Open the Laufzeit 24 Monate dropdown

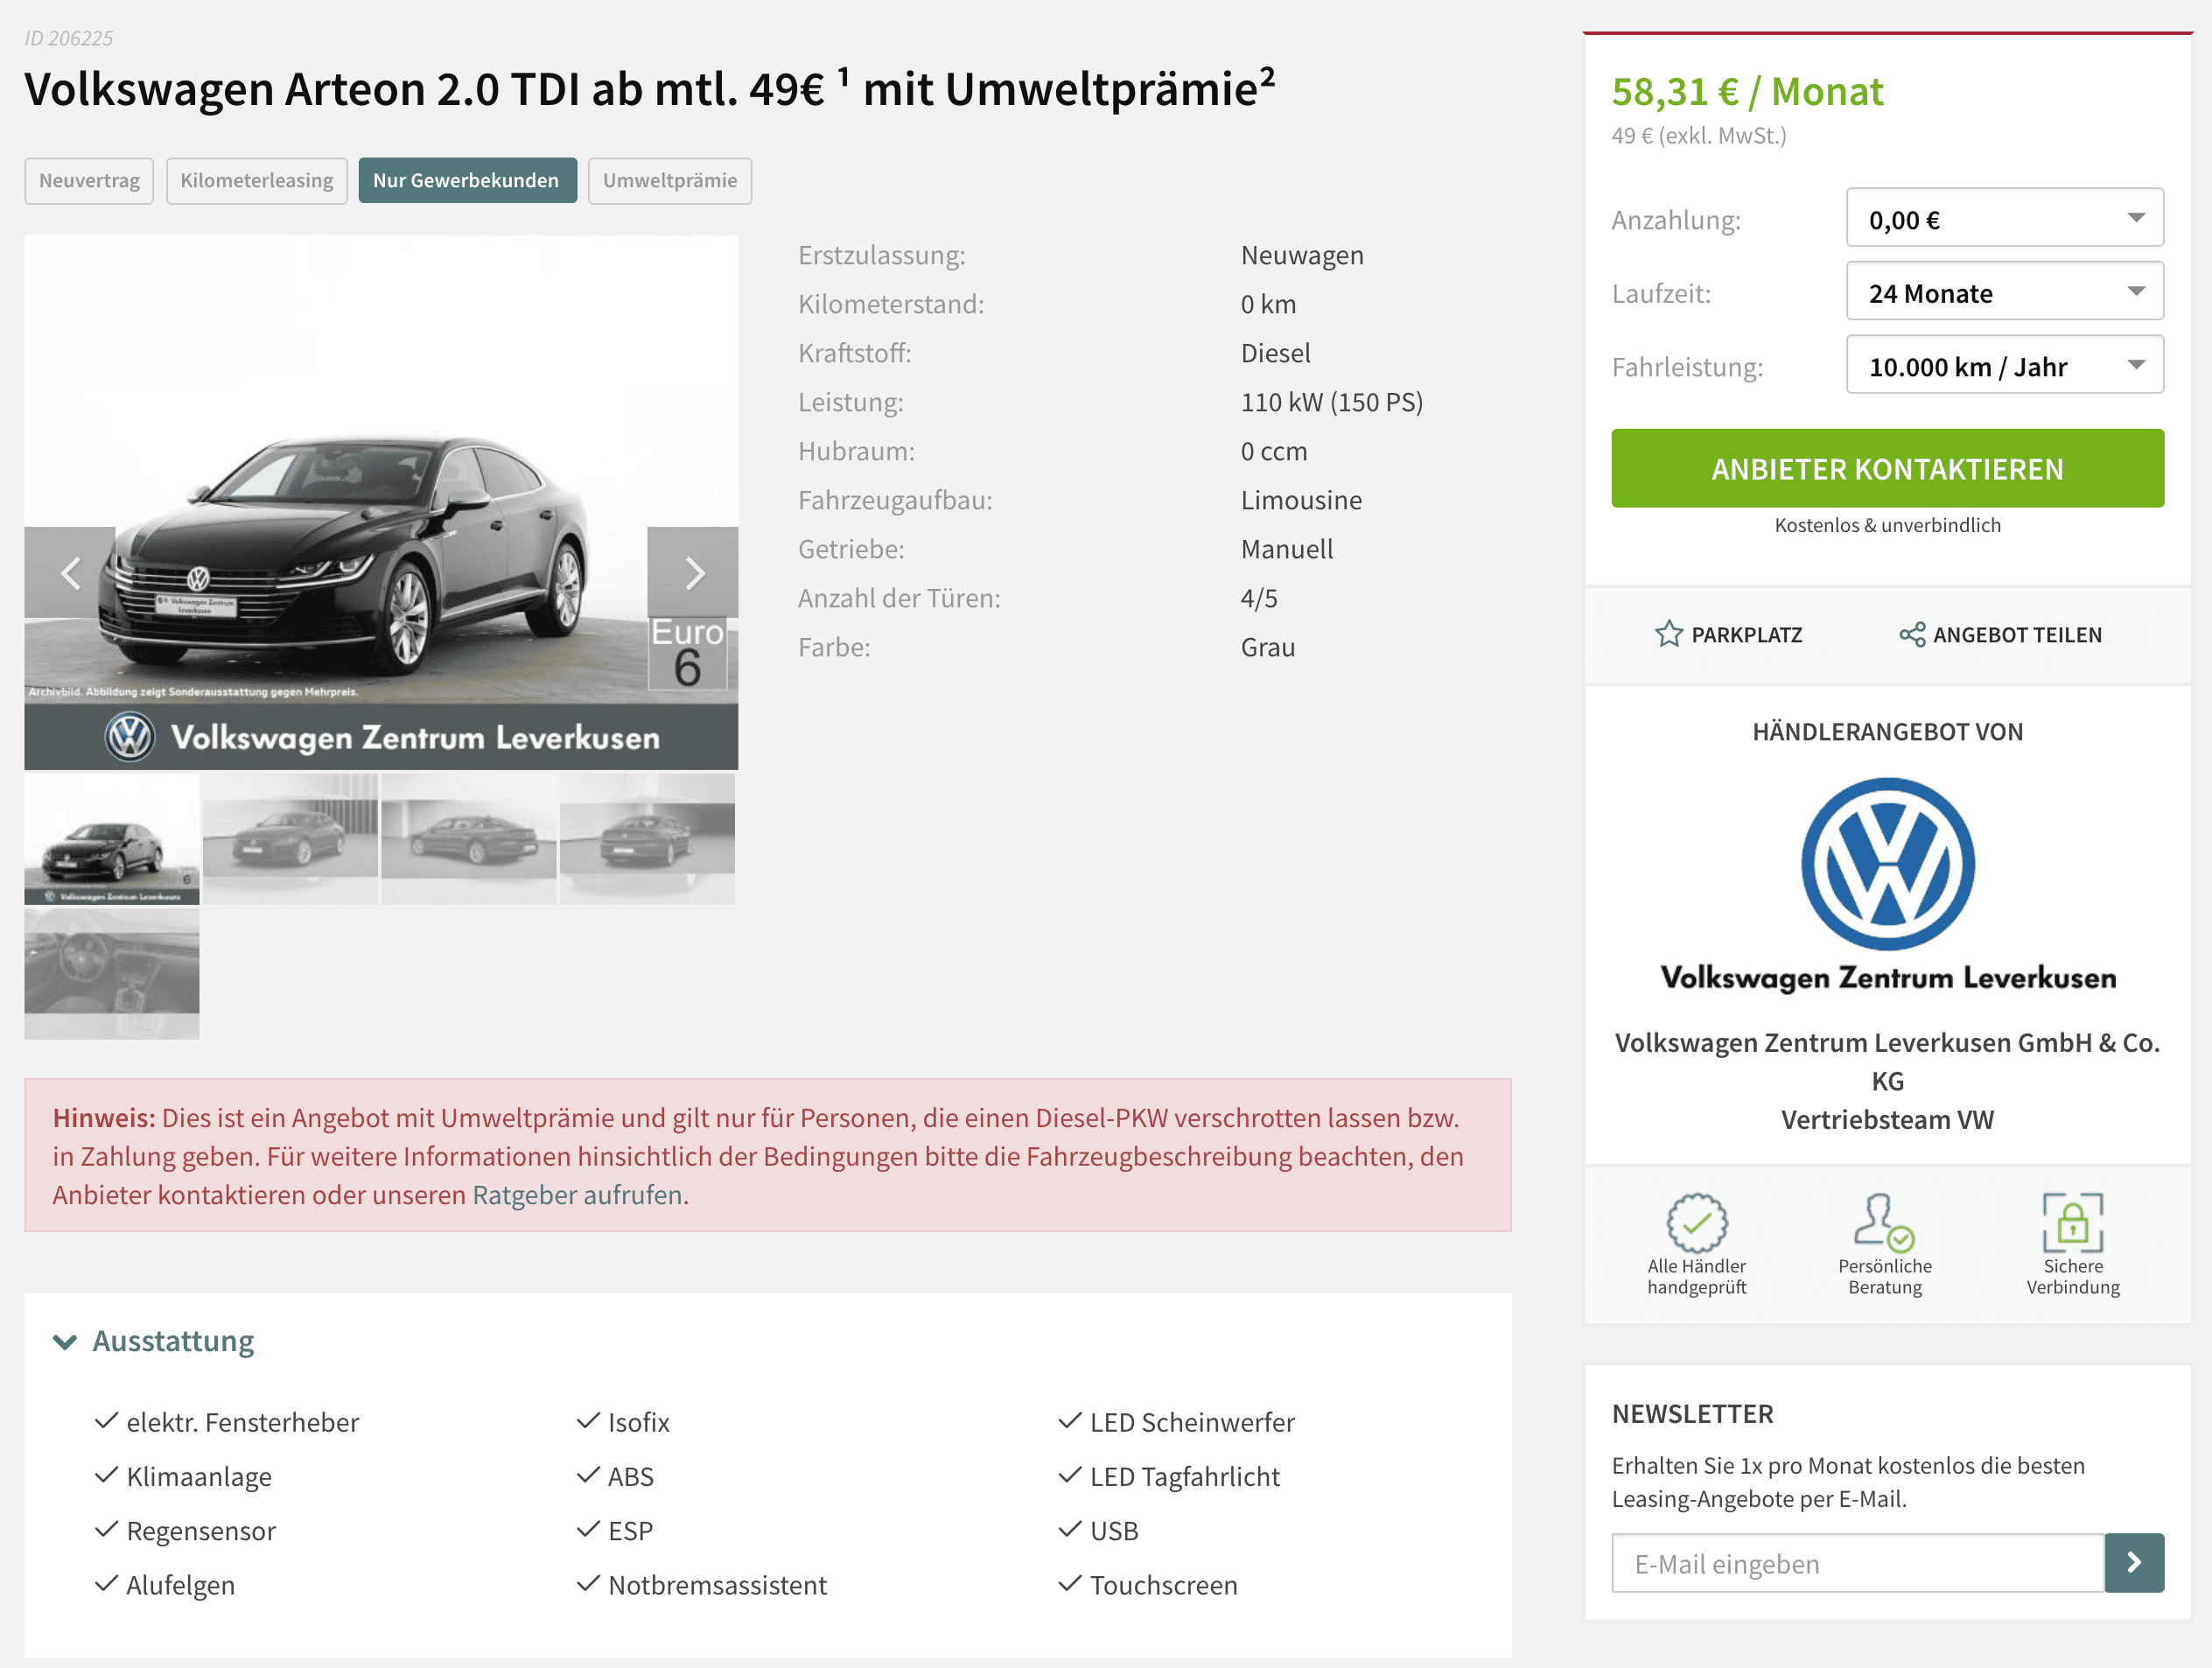point(2004,291)
